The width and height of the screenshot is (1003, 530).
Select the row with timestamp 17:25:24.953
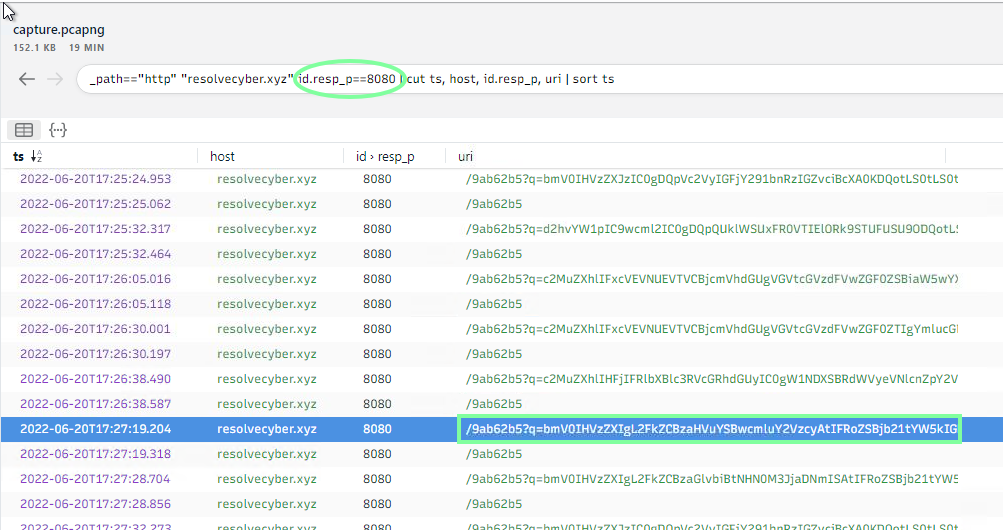click(95, 179)
